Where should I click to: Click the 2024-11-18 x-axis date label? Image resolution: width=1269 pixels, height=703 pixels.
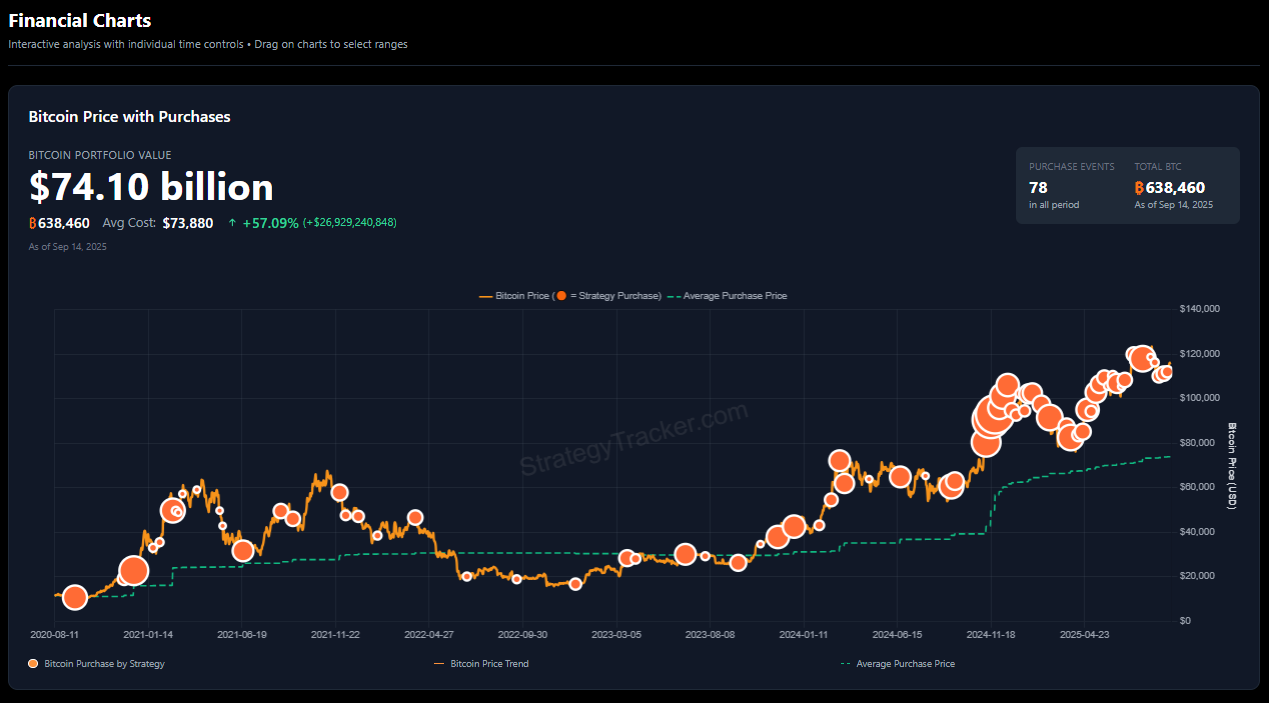pyautogui.click(x=990, y=634)
